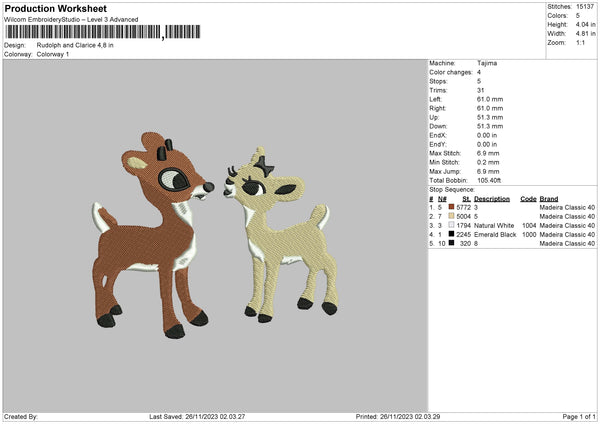Click the Width value 4.81 in
Screen dimensions: 600x424
585,34
